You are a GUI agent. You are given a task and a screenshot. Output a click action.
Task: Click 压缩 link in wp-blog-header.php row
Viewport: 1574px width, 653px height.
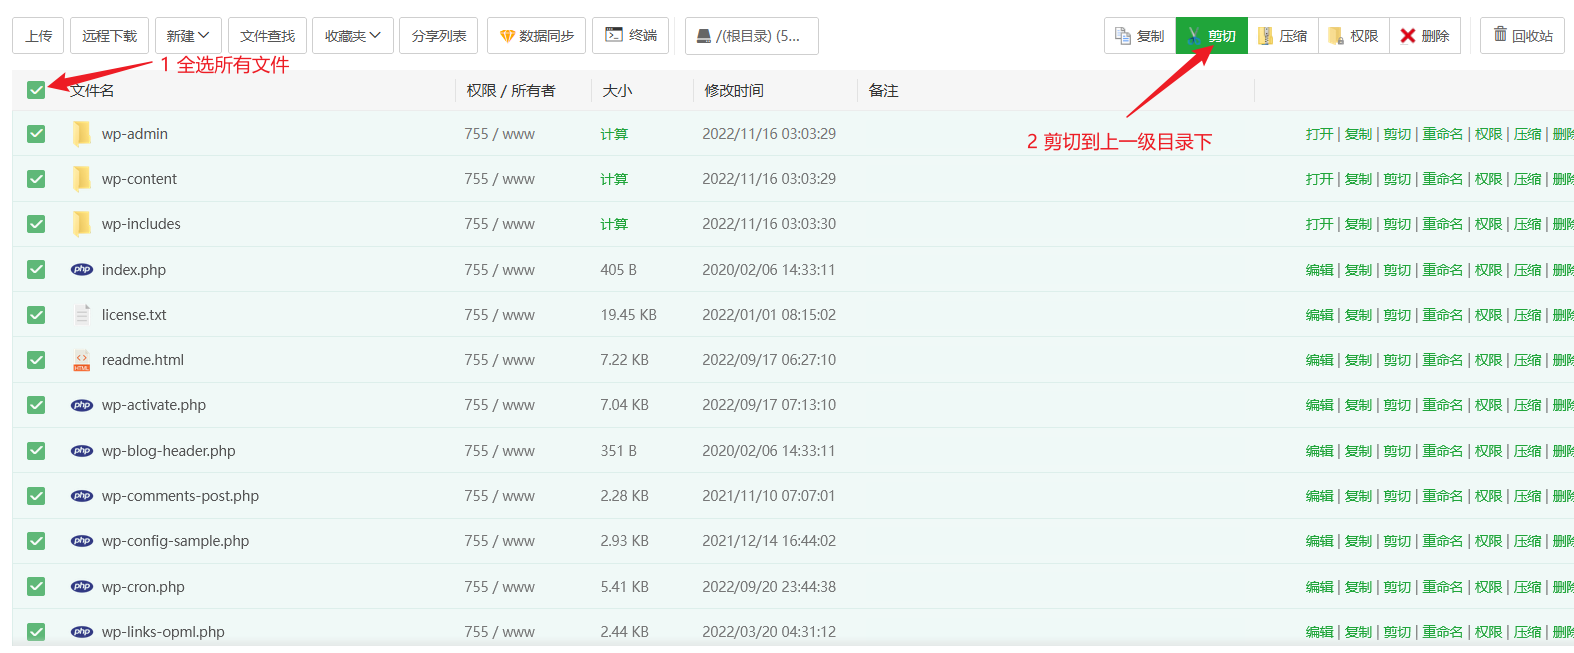[x=1528, y=451]
